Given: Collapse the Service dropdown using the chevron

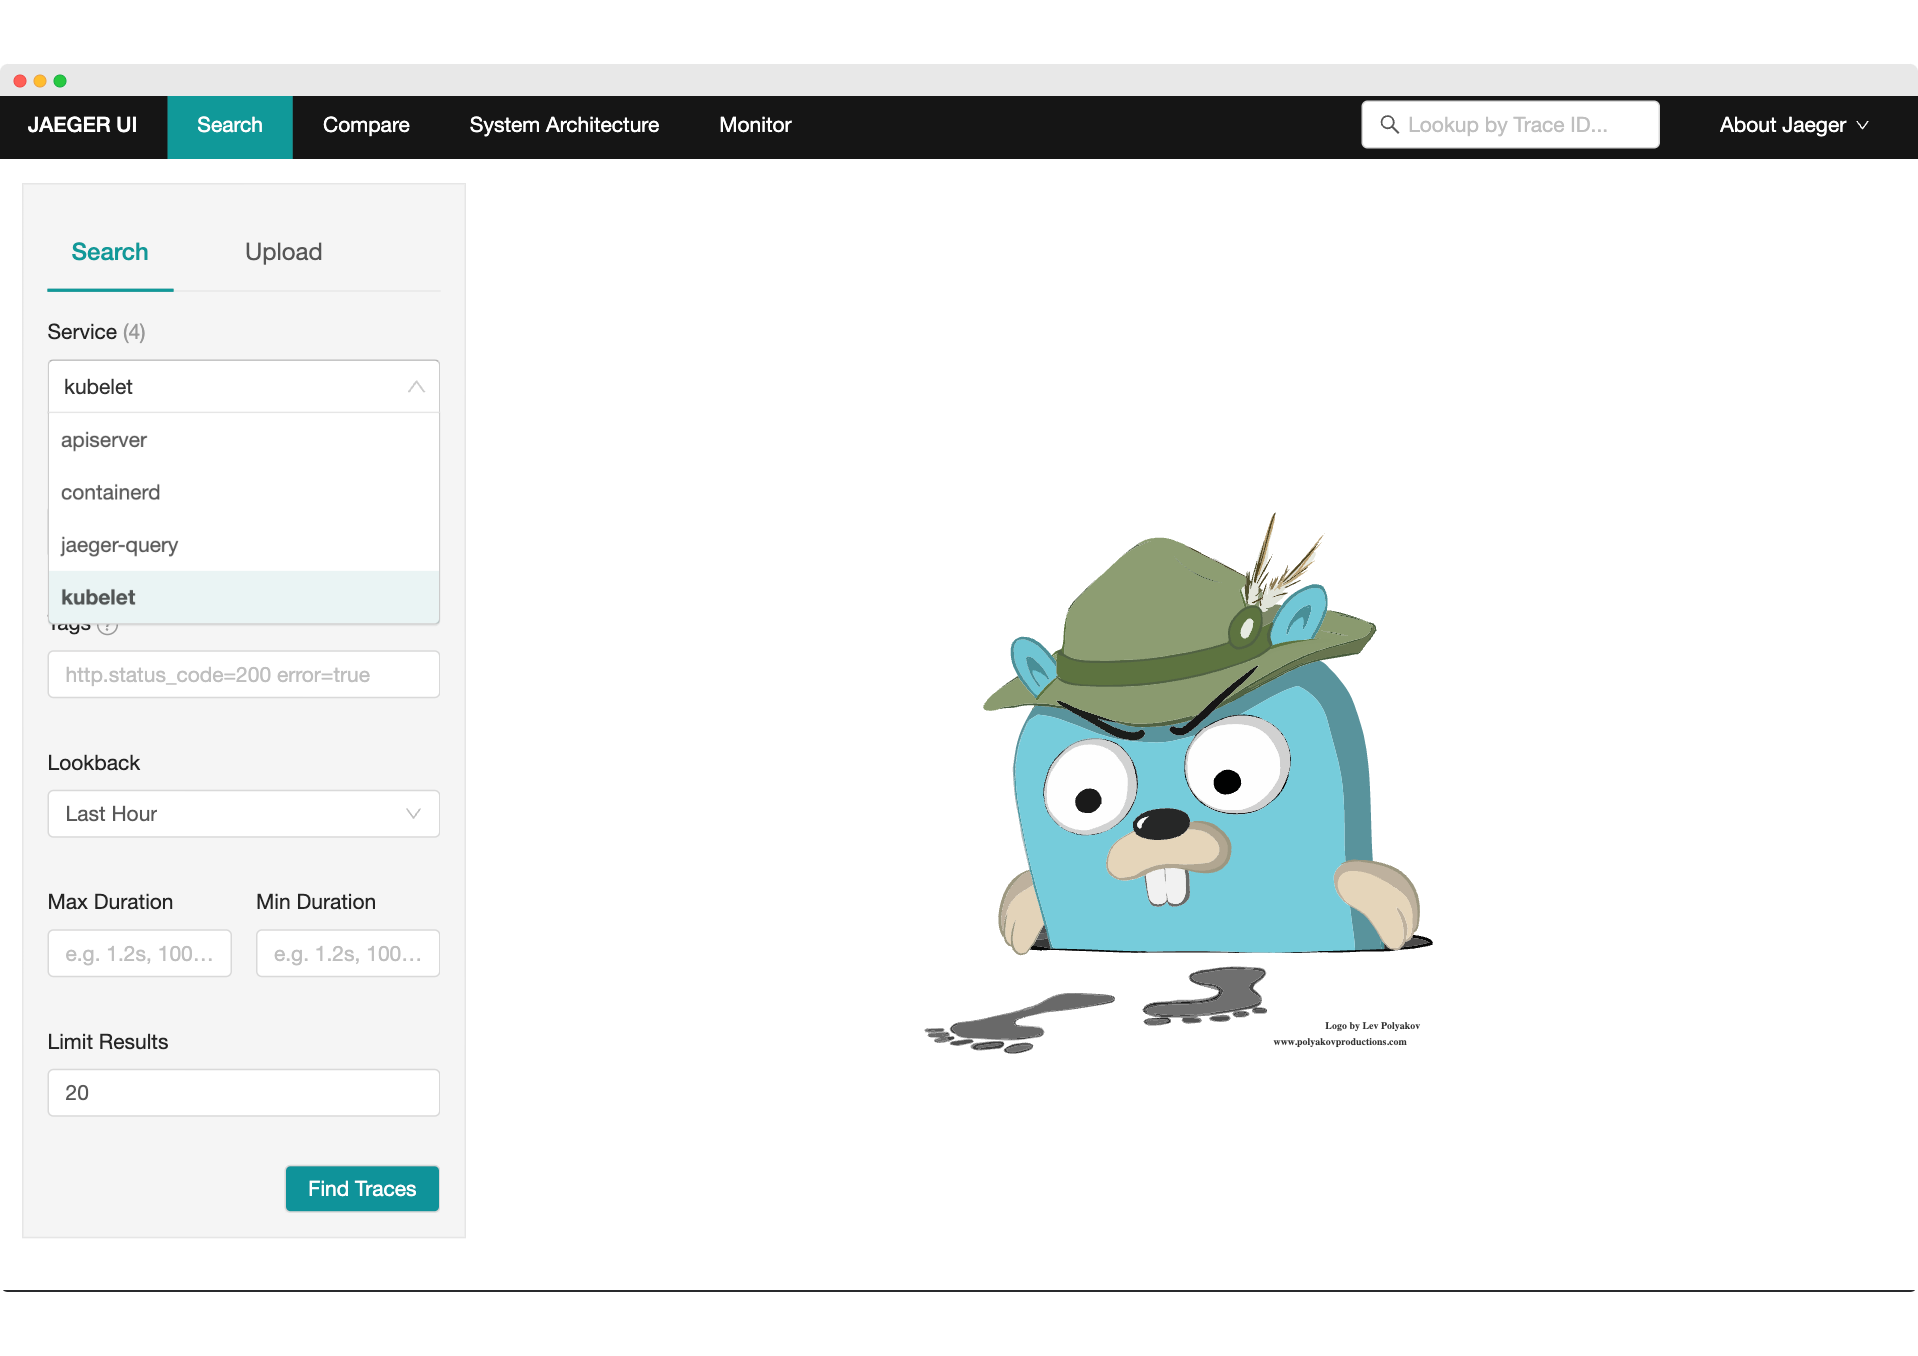Looking at the screenshot, I should [x=416, y=387].
